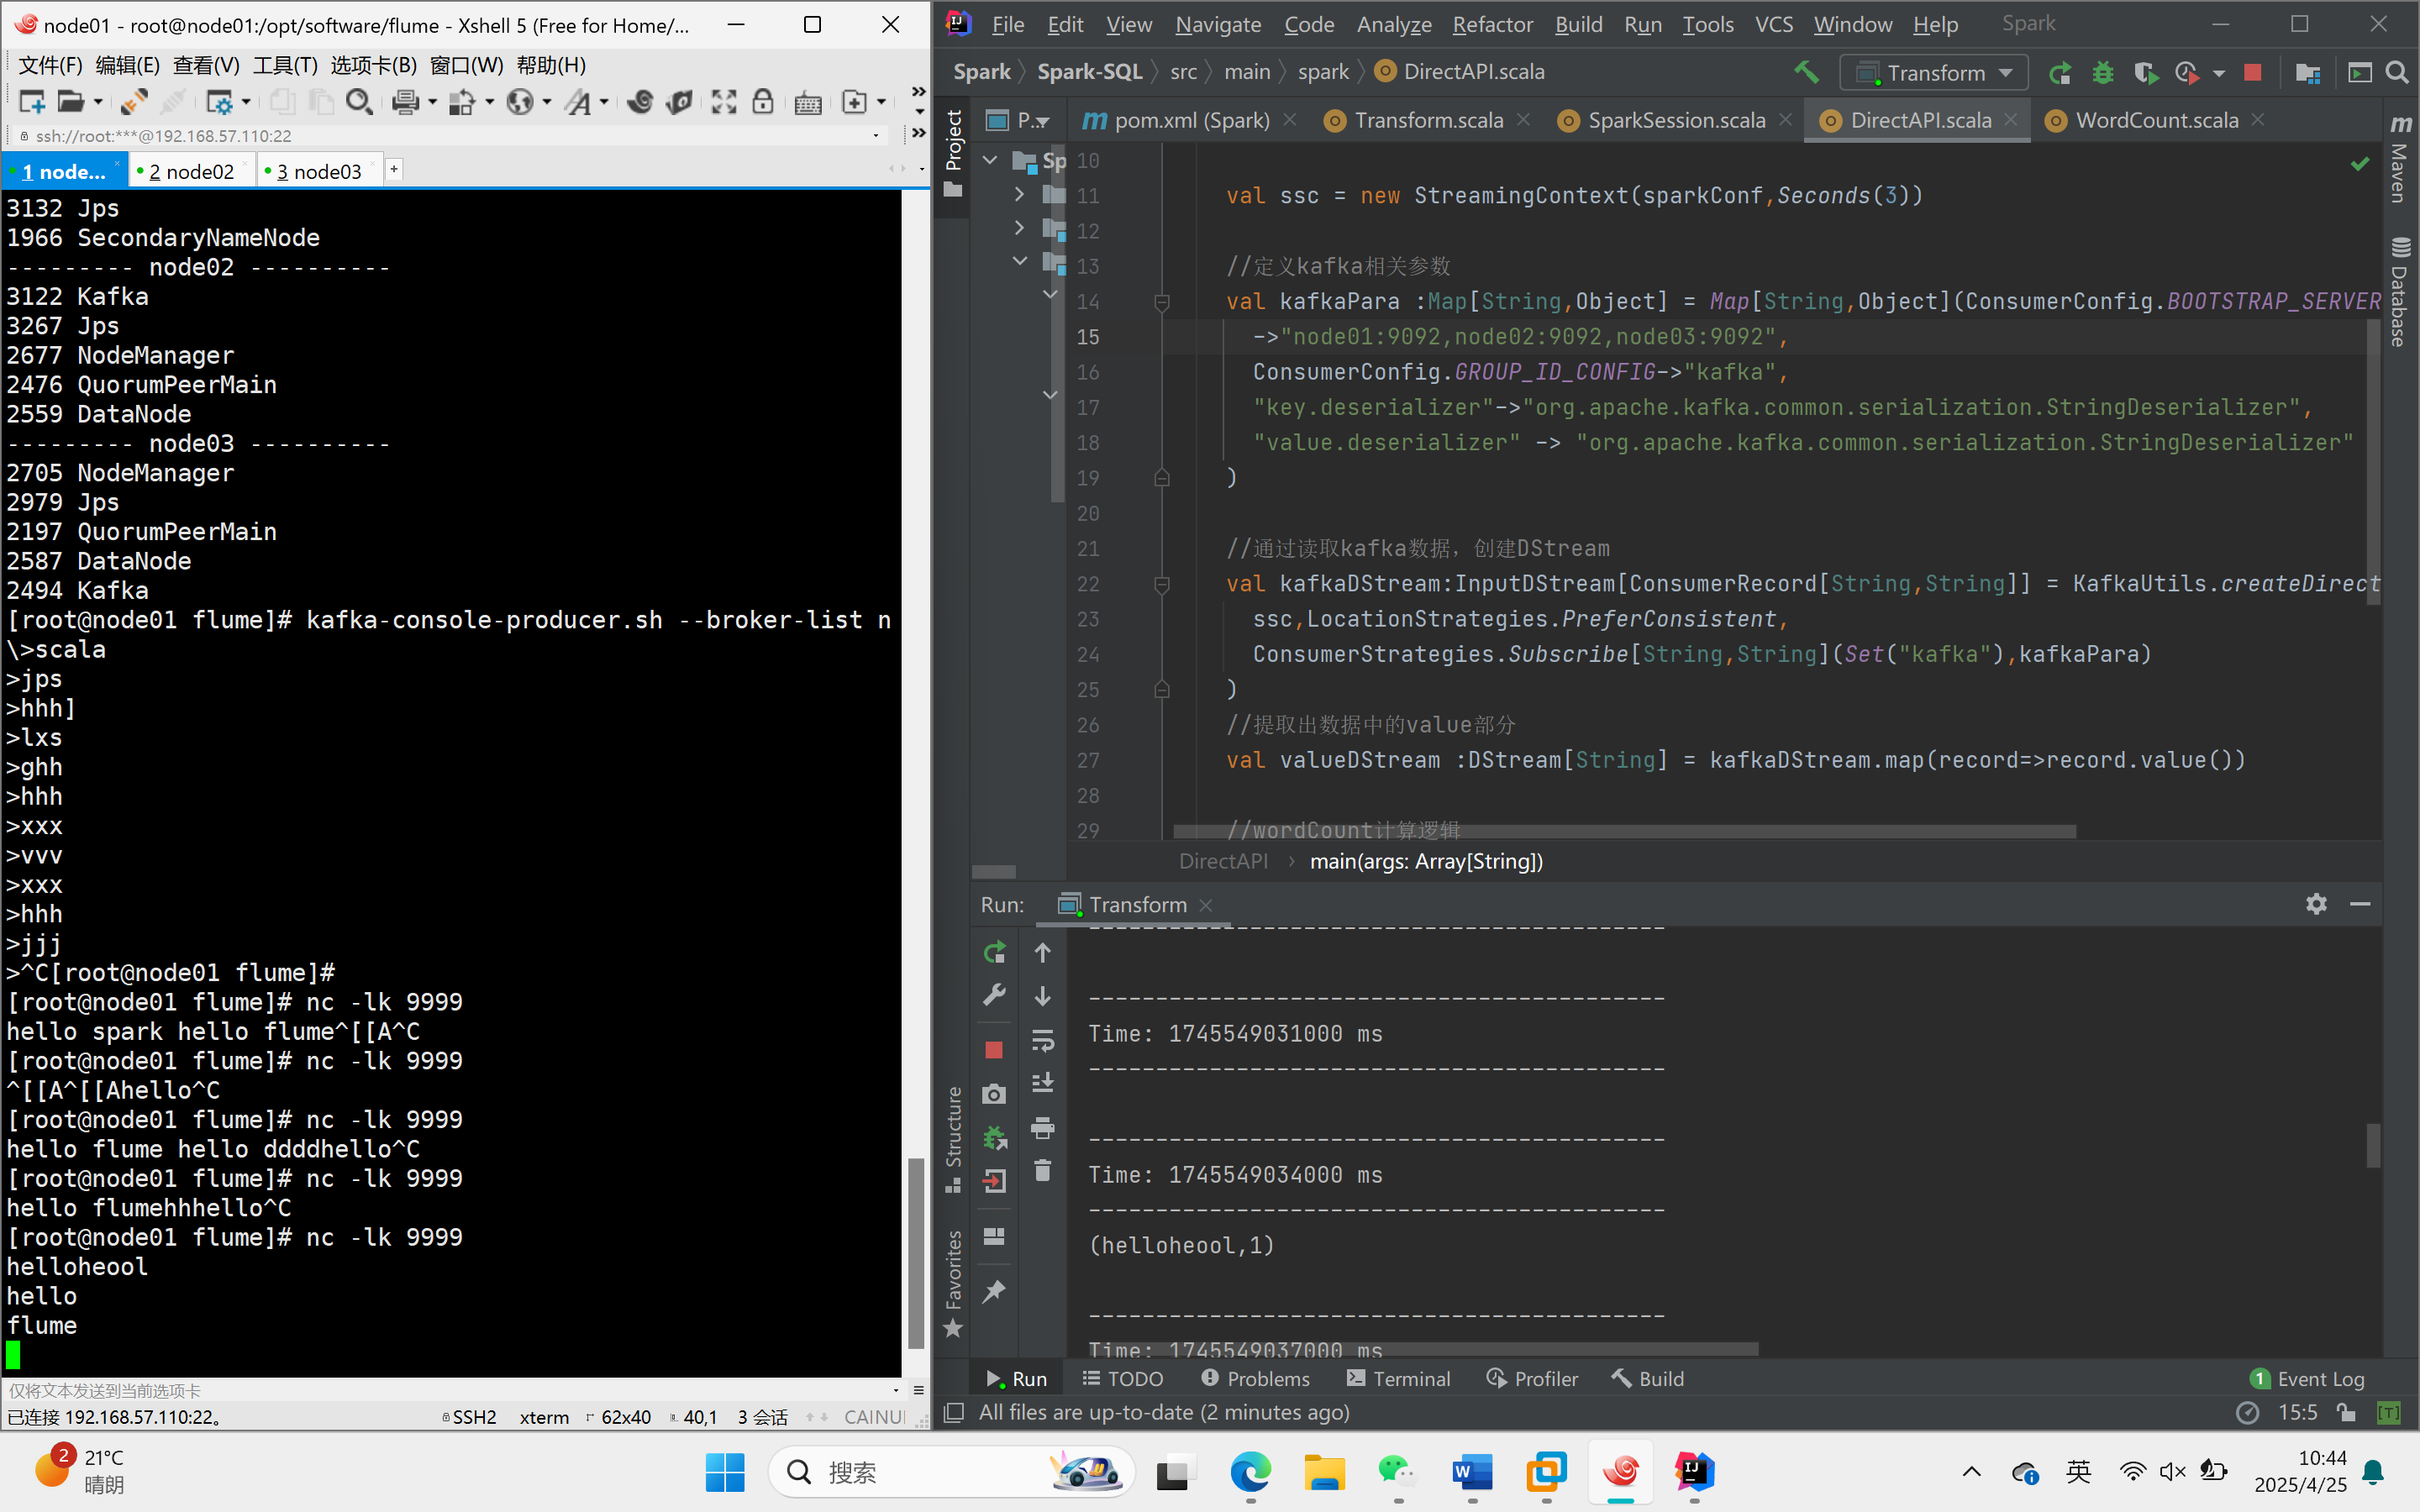The image size is (2420, 1512).
Task: Fold the kafkaPara code block at line 14
Action: click(x=1162, y=302)
